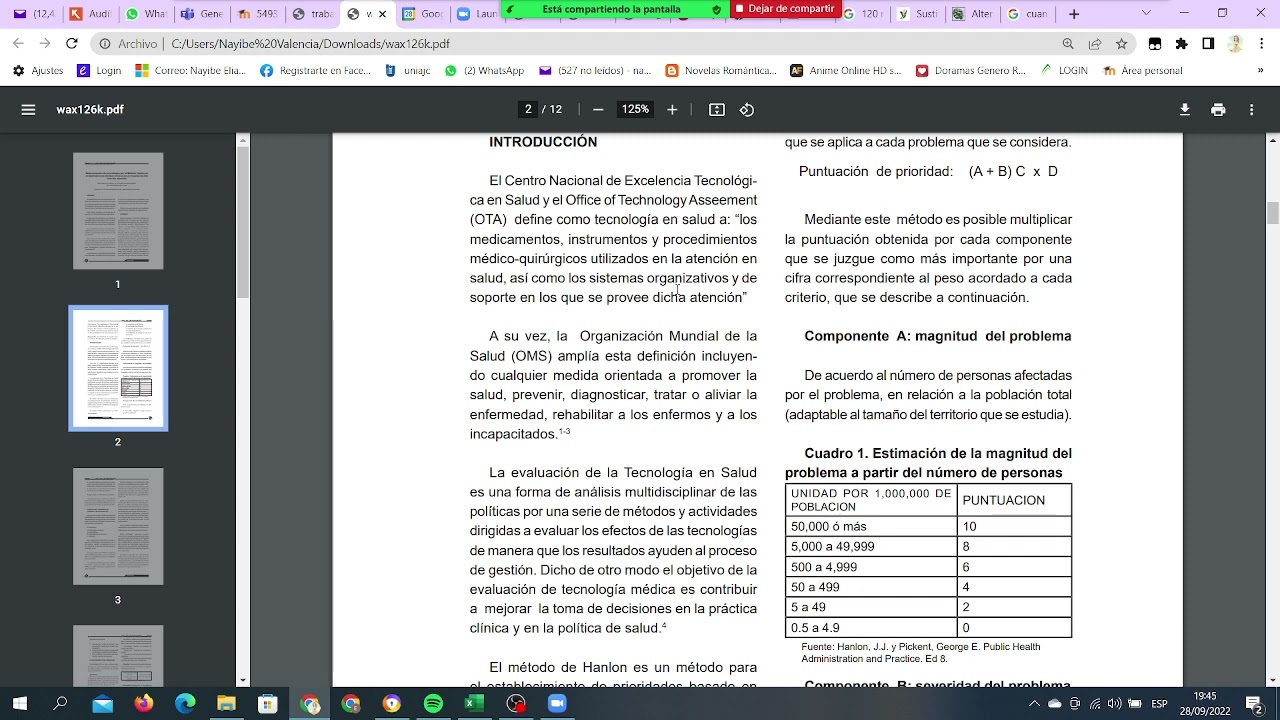Toggle the Chrome side panel
Screen dimensions: 1280x720
(x=1208, y=44)
